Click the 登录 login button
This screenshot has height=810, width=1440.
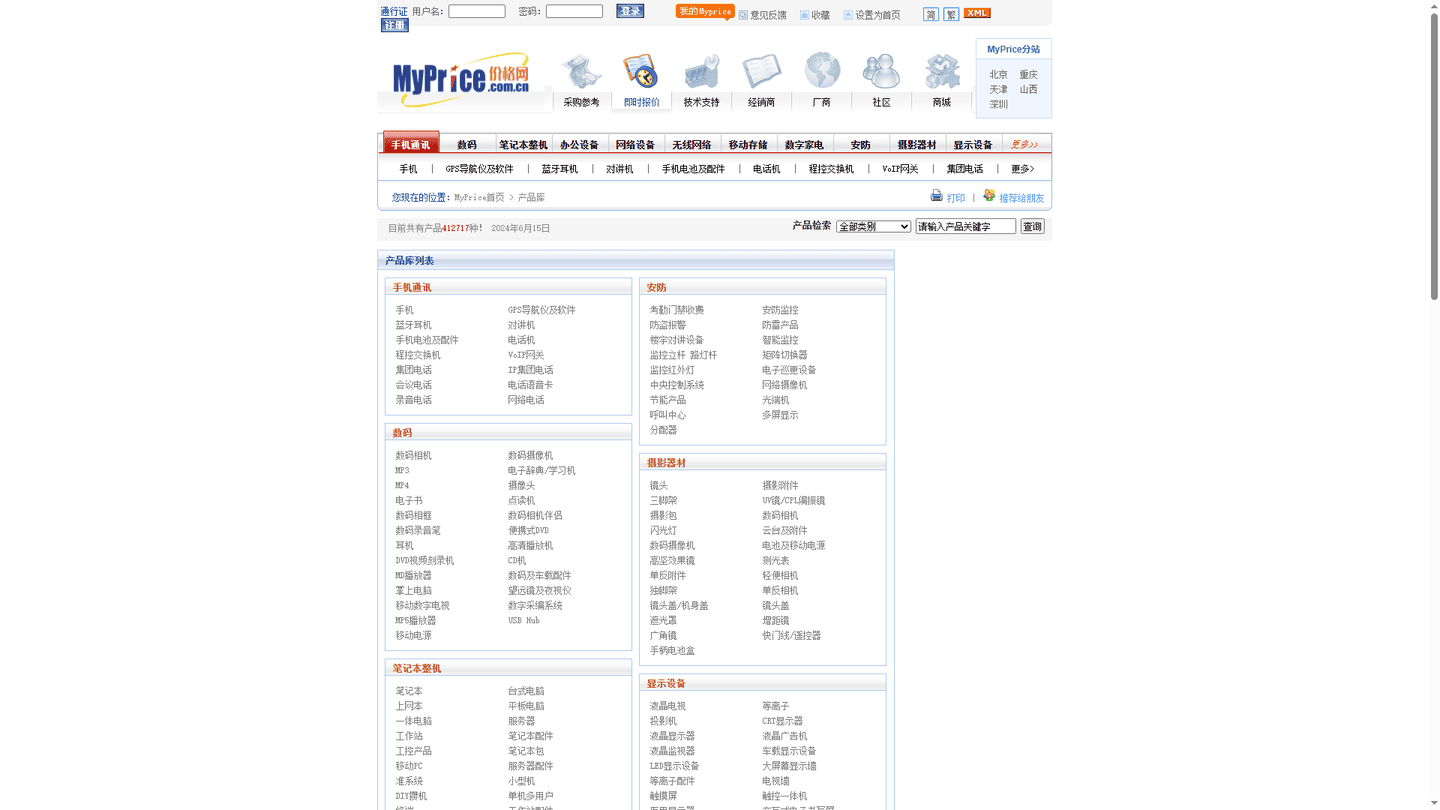630,11
